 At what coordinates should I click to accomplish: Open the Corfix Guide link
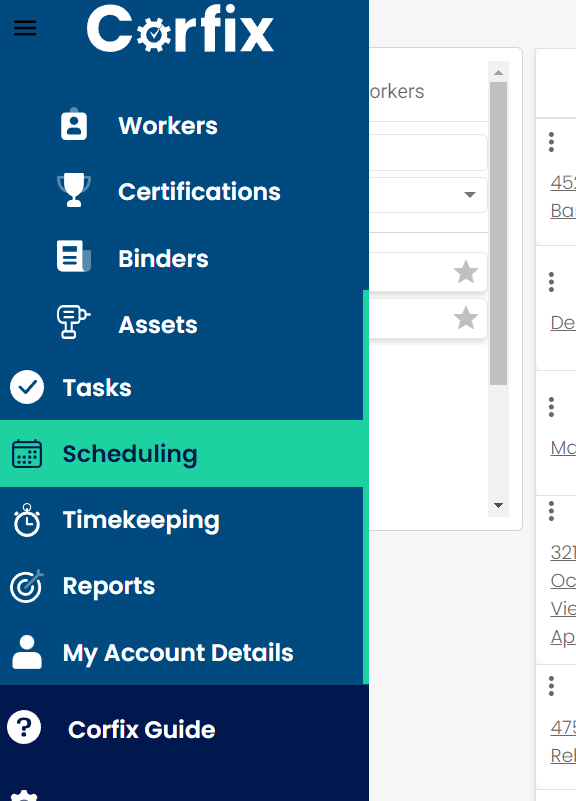click(x=141, y=729)
